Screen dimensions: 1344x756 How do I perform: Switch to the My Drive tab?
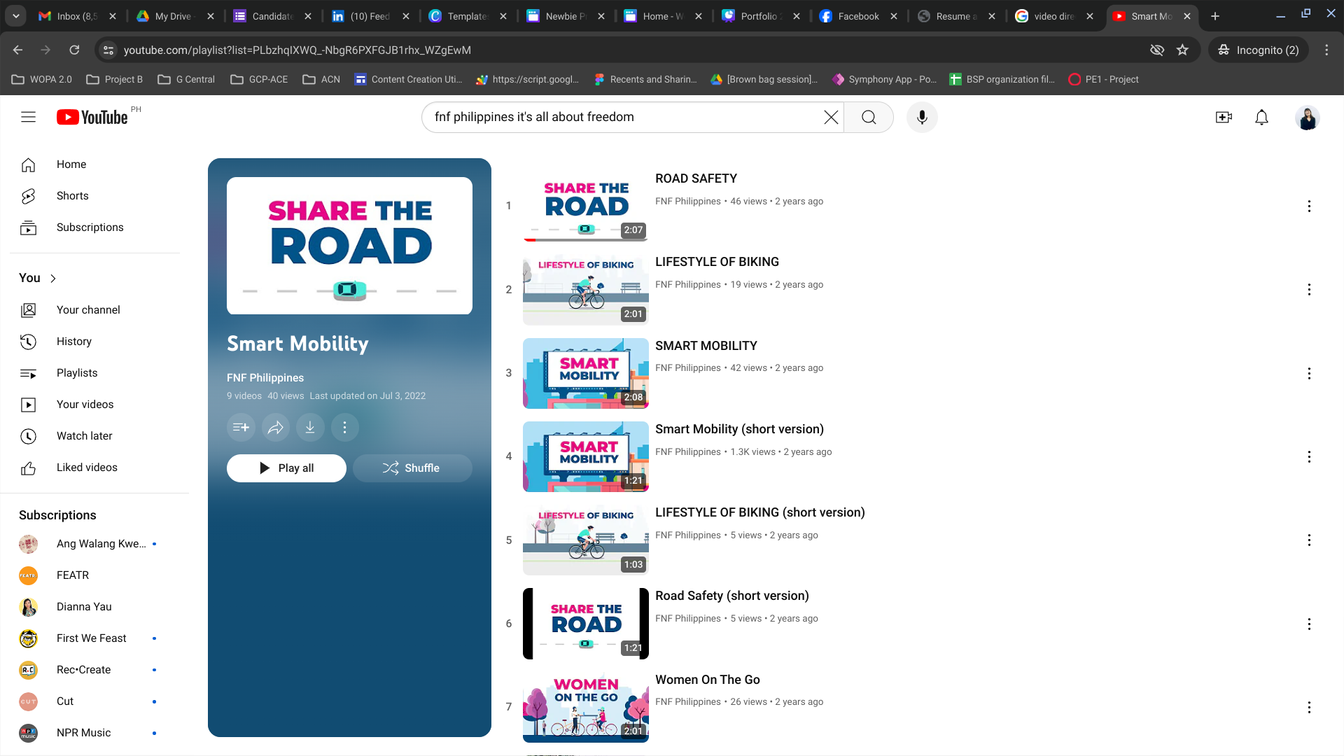coord(176,16)
